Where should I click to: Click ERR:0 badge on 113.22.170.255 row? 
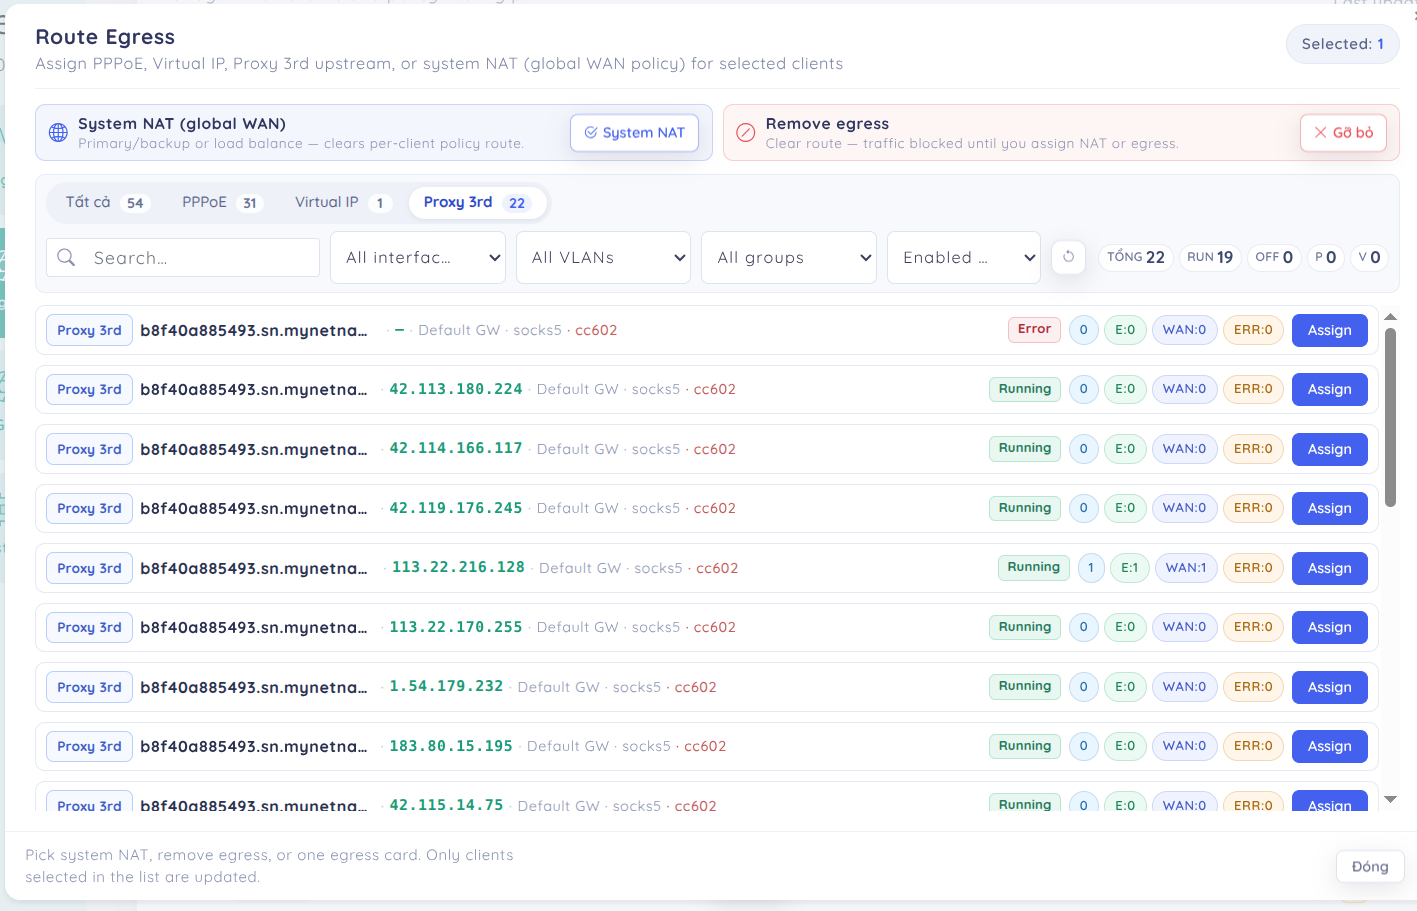click(1253, 627)
